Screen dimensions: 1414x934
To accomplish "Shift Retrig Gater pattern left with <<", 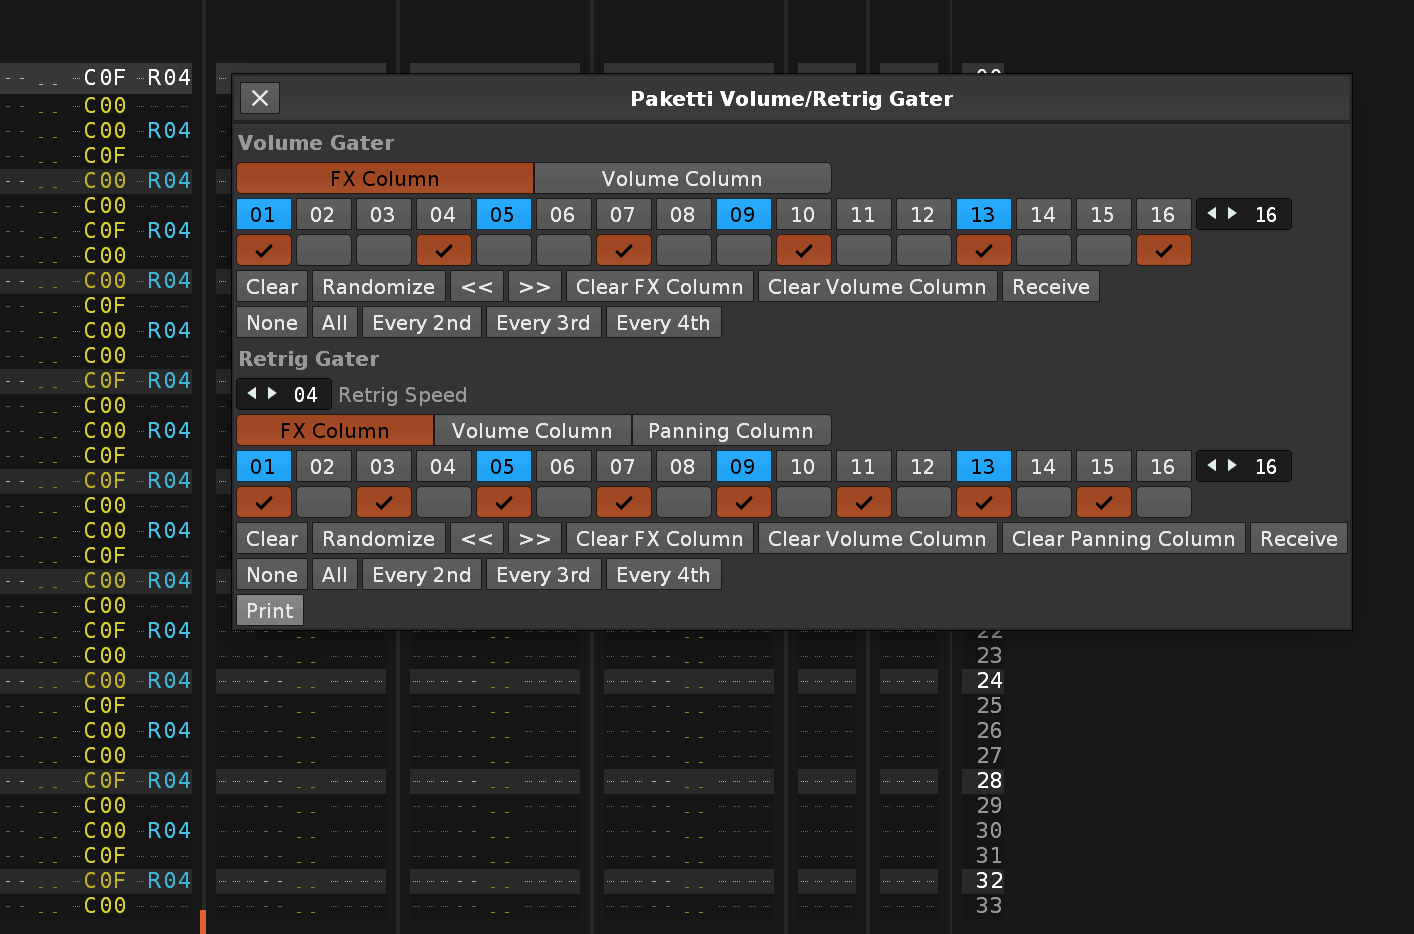I will click(x=477, y=539).
